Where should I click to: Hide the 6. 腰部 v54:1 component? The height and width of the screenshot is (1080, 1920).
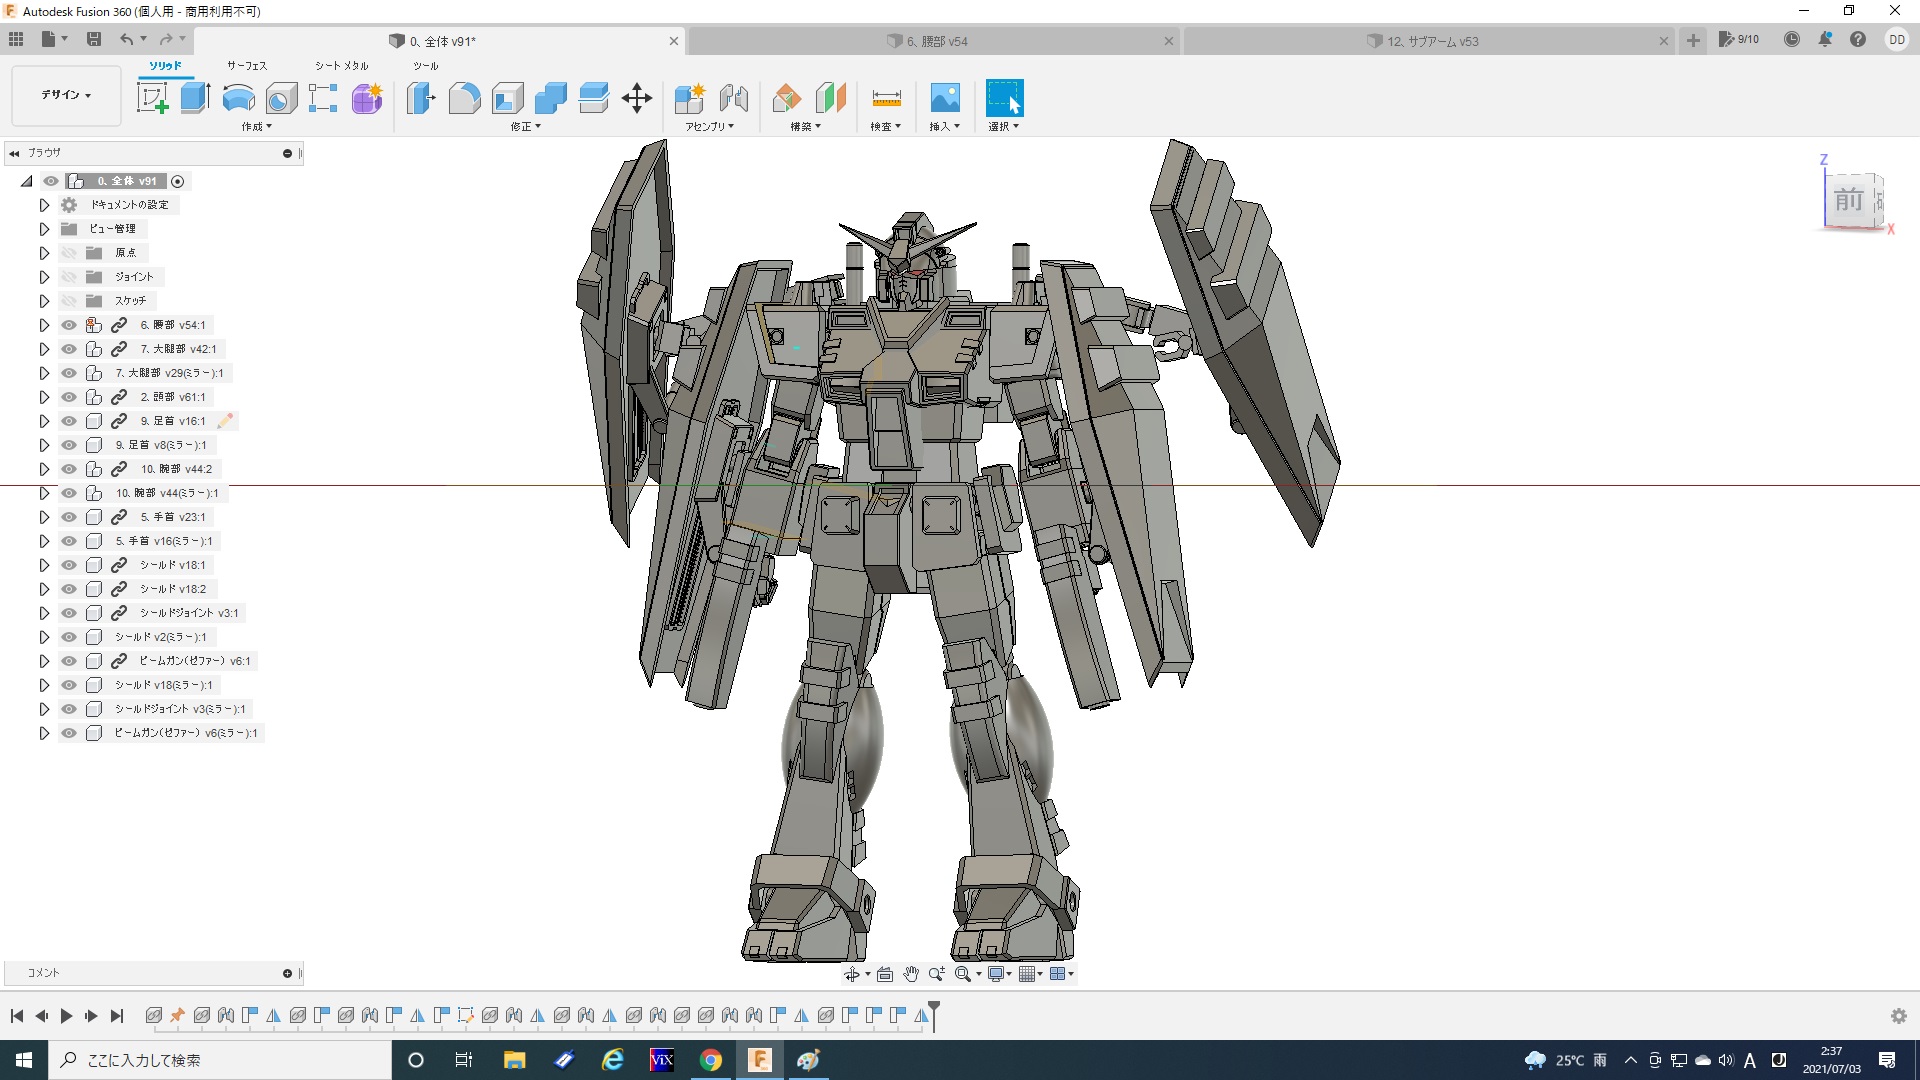click(x=68, y=325)
